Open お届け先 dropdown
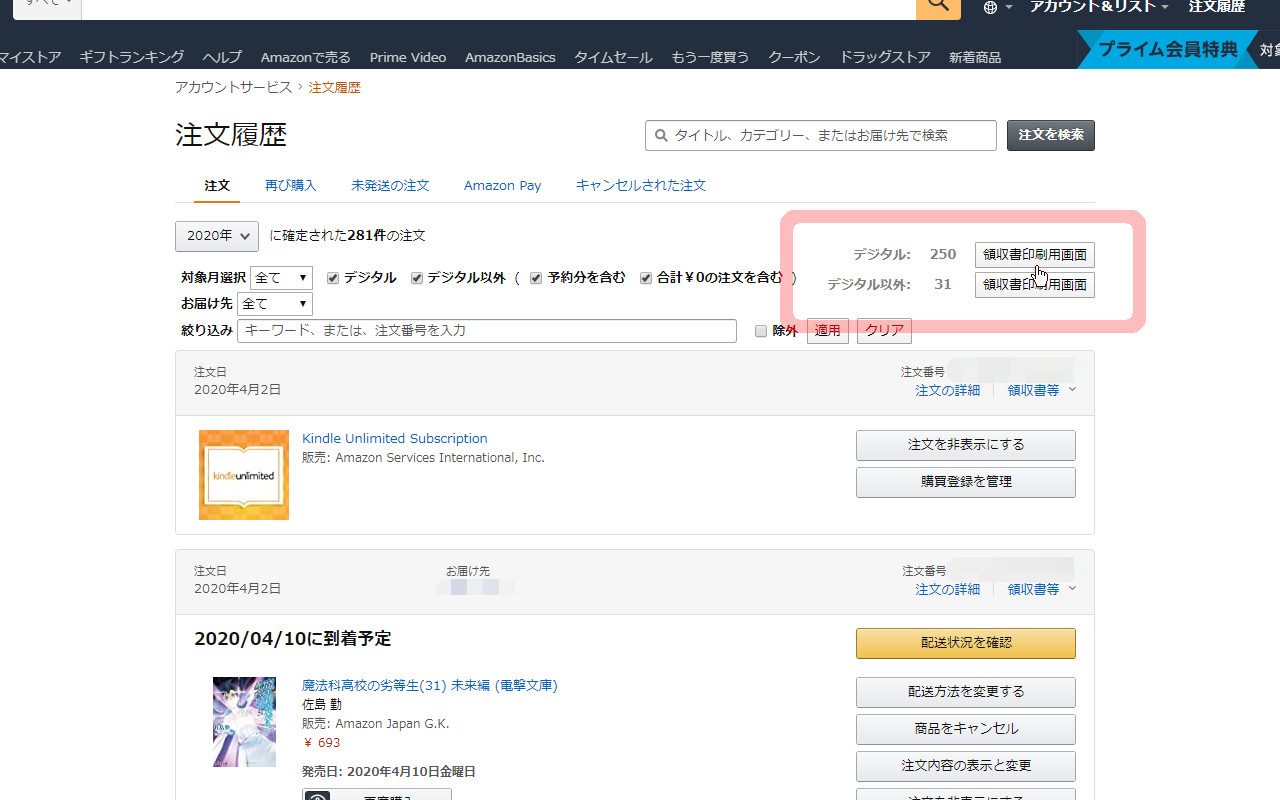 275,304
